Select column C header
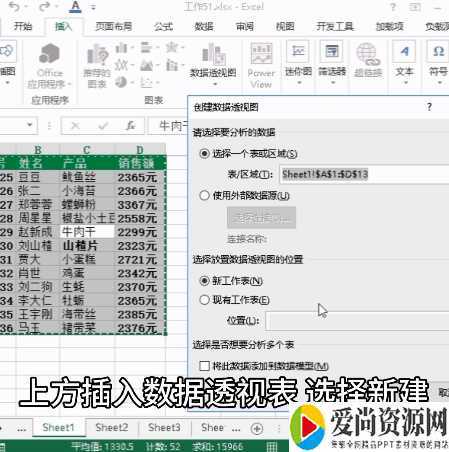449x452 pixels. coord(87,150)
